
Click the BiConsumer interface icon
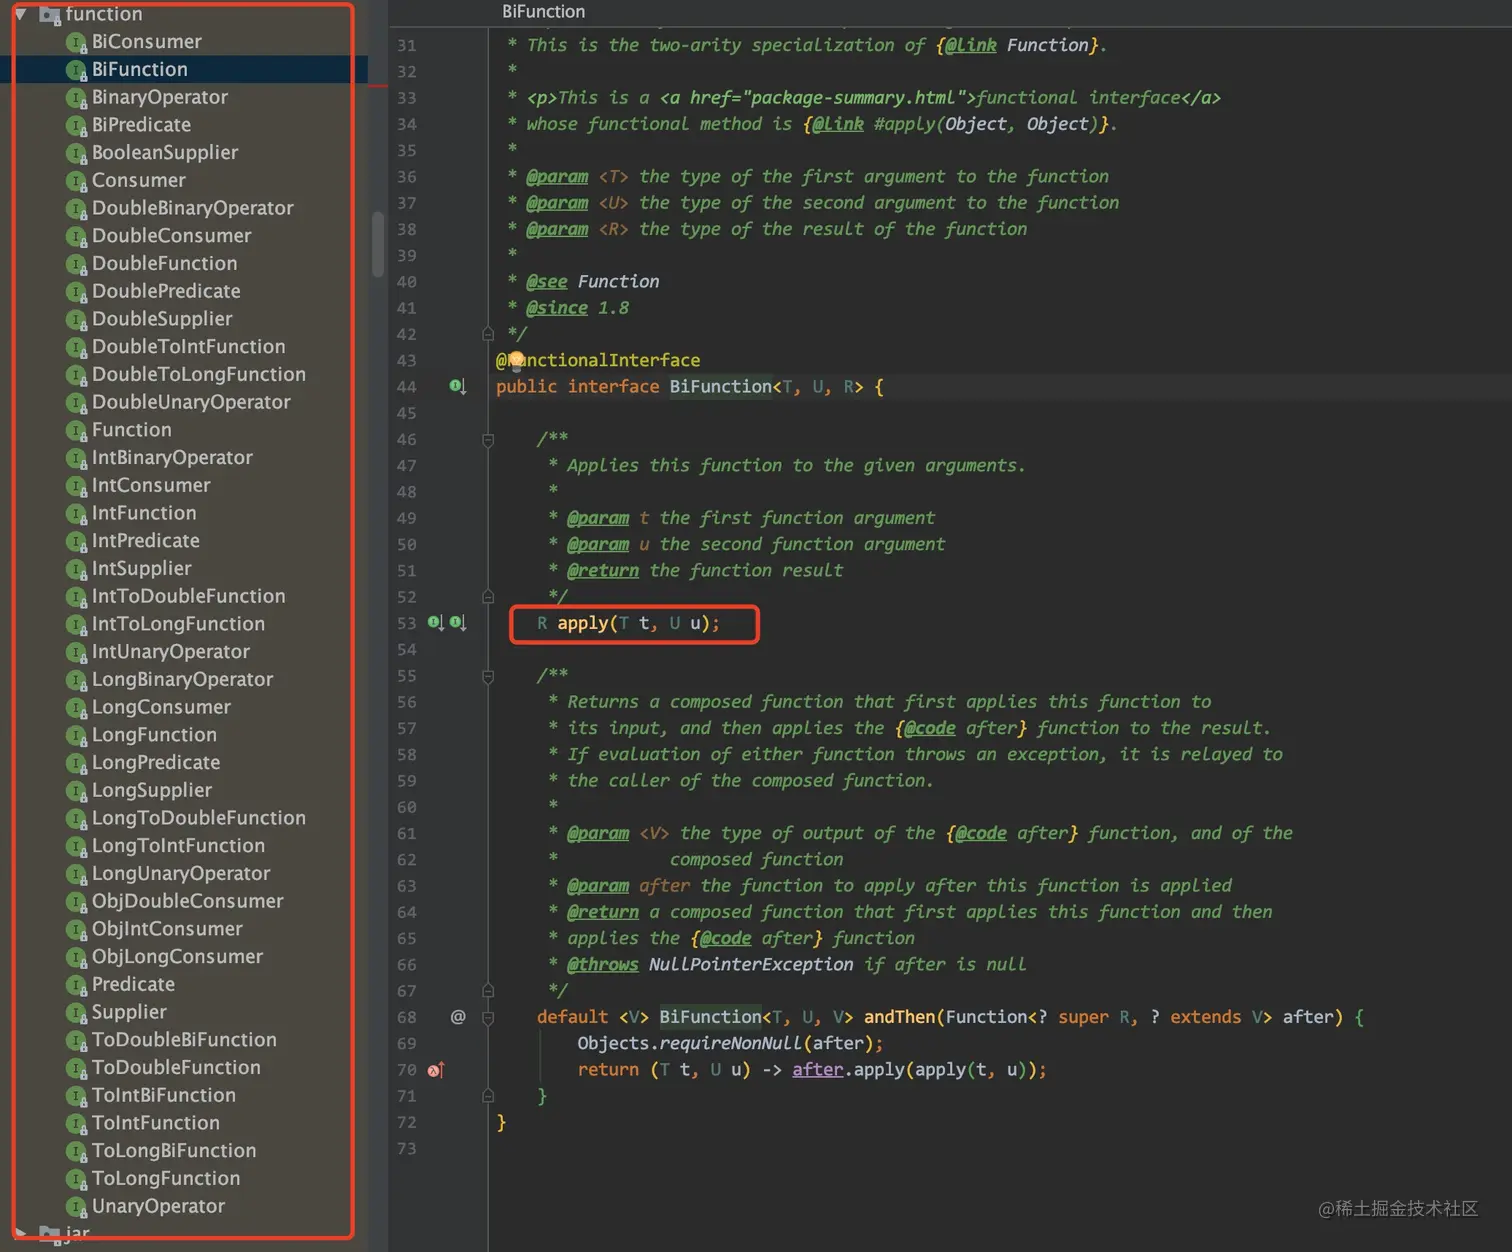[x=76, y=42]
